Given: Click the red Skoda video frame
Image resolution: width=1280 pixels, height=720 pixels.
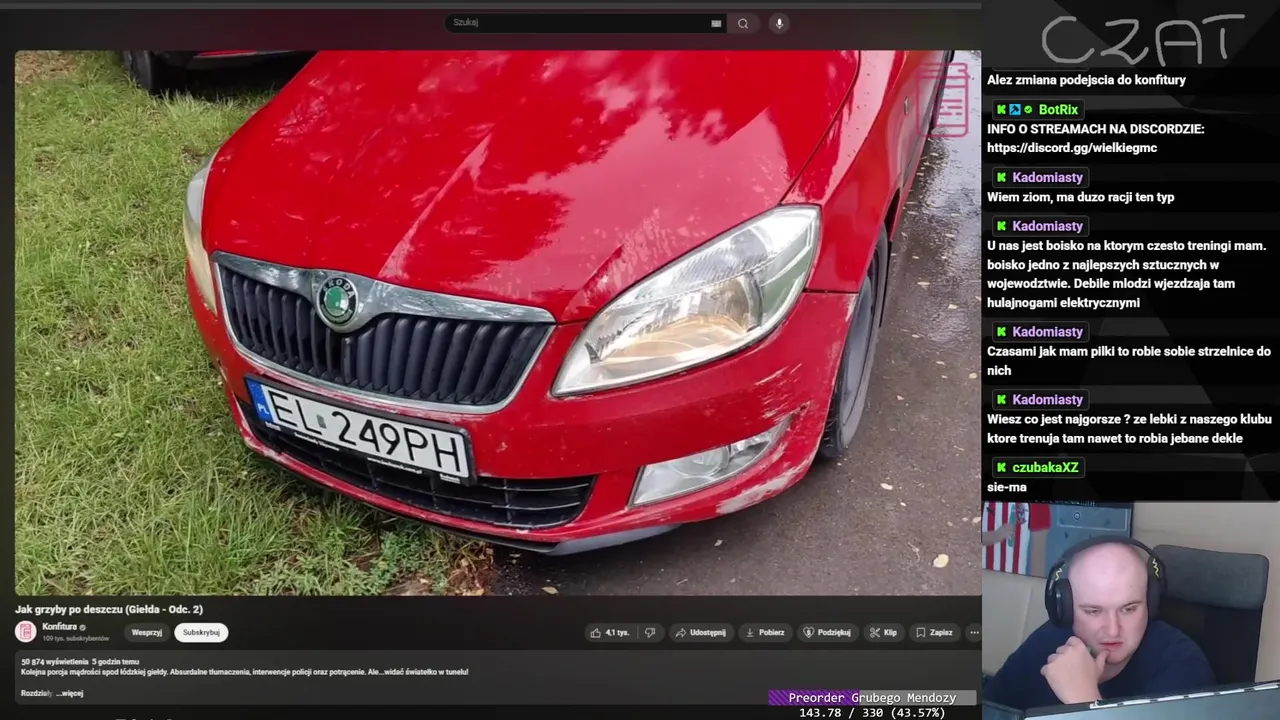Looking at the screenshot, I should (x=498, y=323).
